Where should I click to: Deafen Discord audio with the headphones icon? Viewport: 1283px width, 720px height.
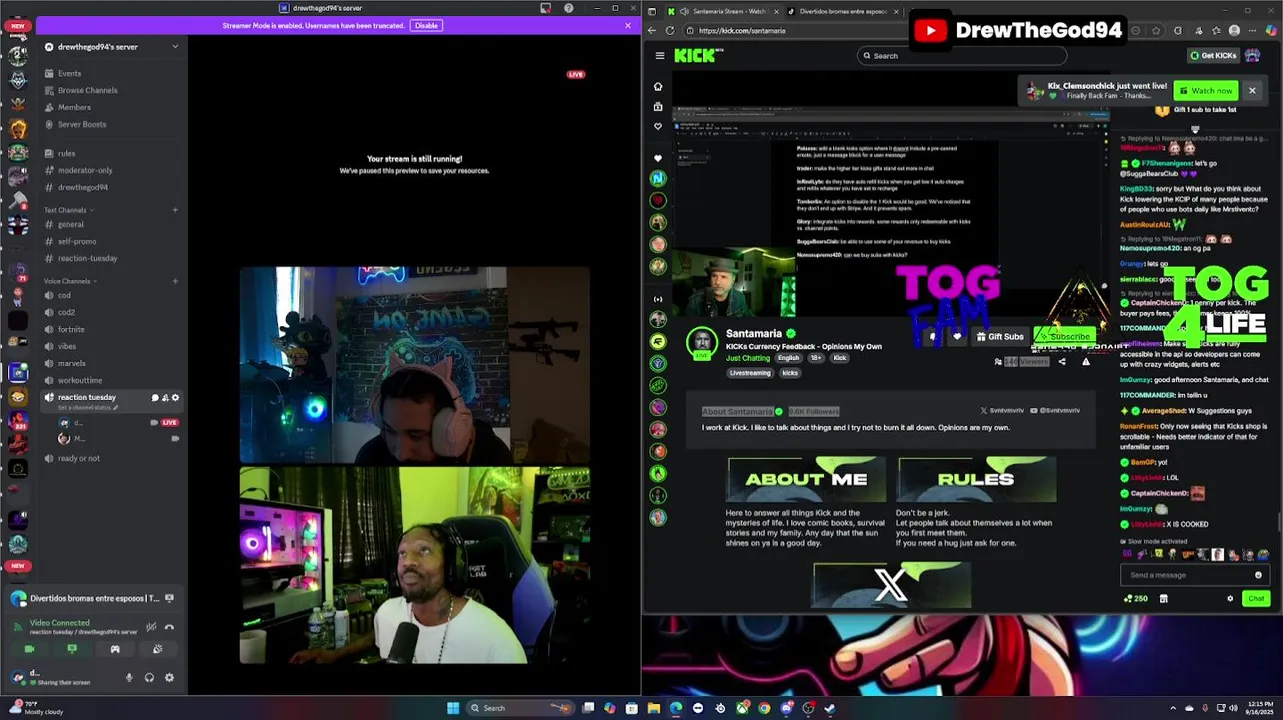coord(149,677)
